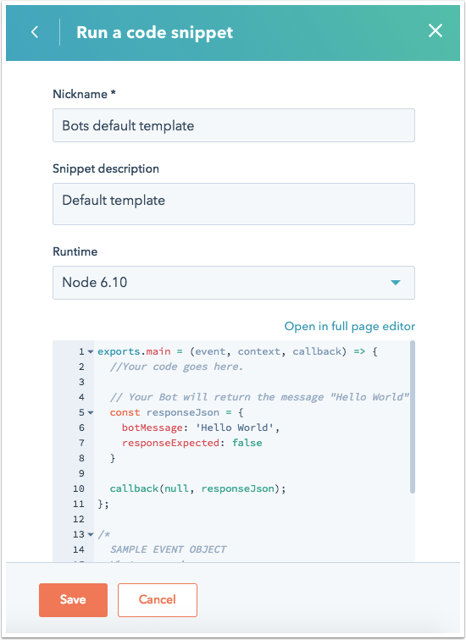The image size is (466, 640).
Task: Collapse code fold arrow on line 1
Action: 90,351
